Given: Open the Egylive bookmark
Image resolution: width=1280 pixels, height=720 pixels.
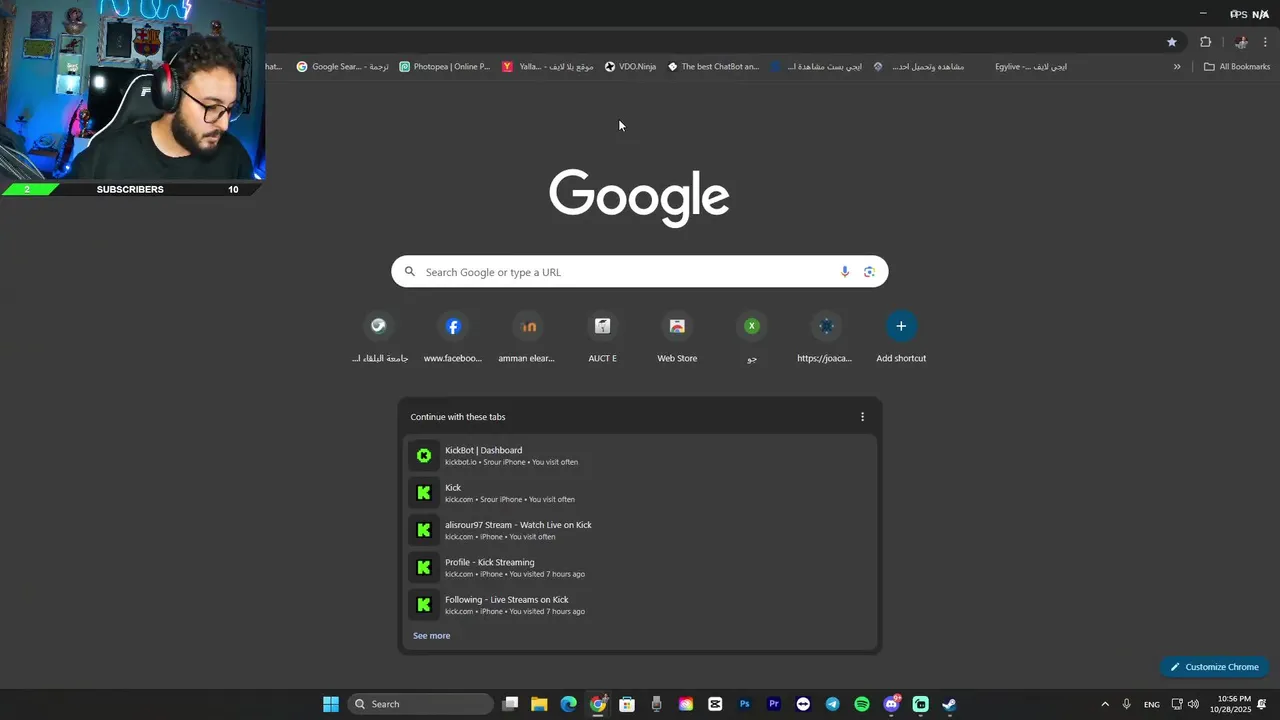Looking at the screenshot, I should [x=1031, y=67].
